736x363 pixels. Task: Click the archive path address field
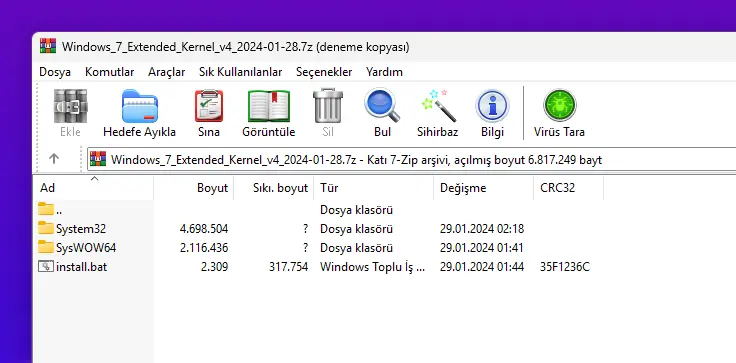click(412, 160)
